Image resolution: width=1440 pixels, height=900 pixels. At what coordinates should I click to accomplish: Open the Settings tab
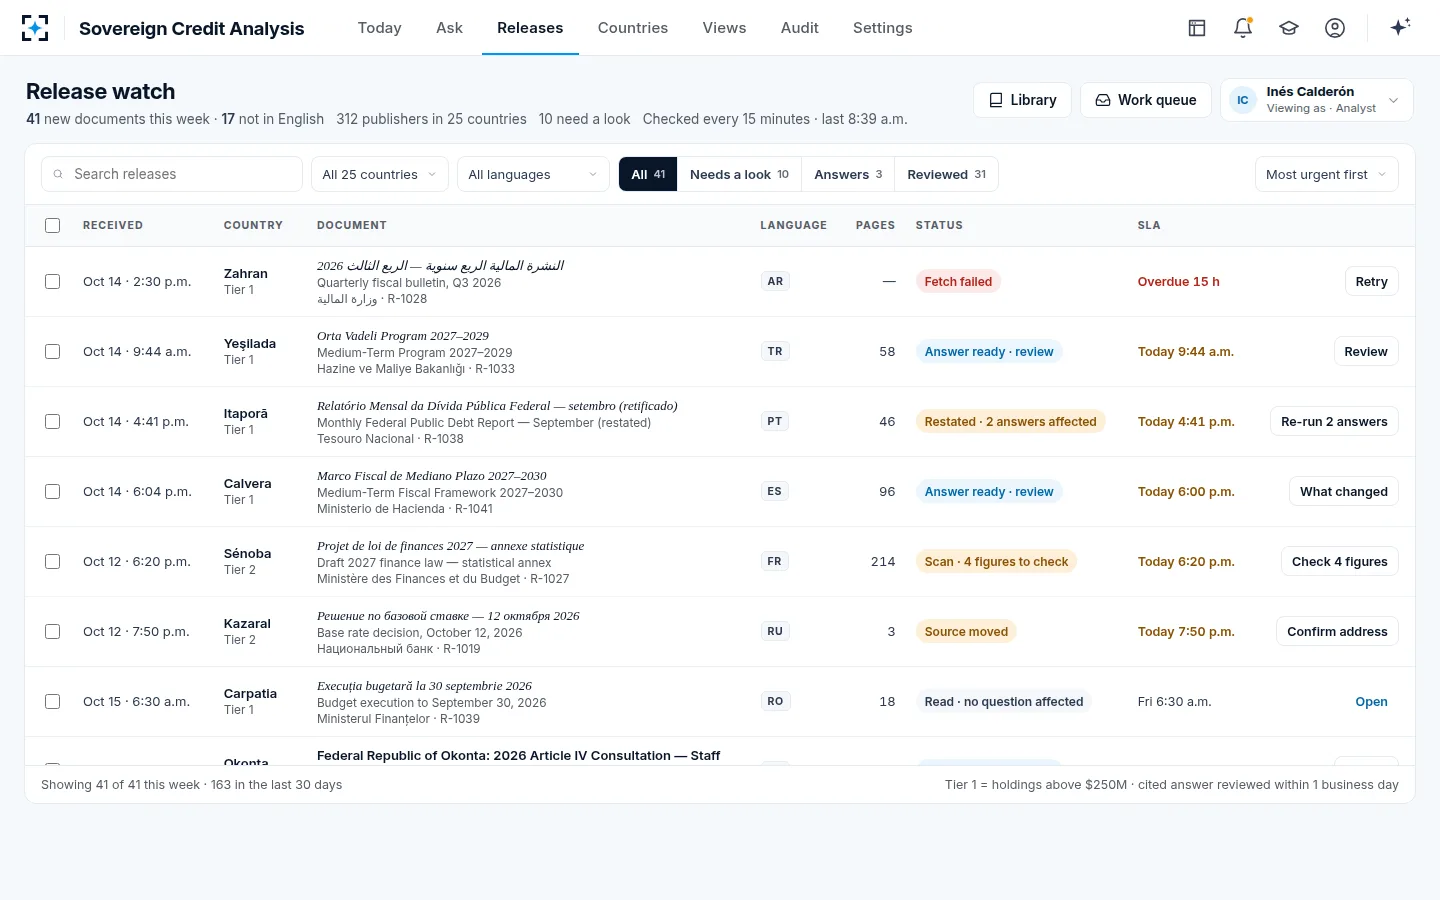pos(883,28)
